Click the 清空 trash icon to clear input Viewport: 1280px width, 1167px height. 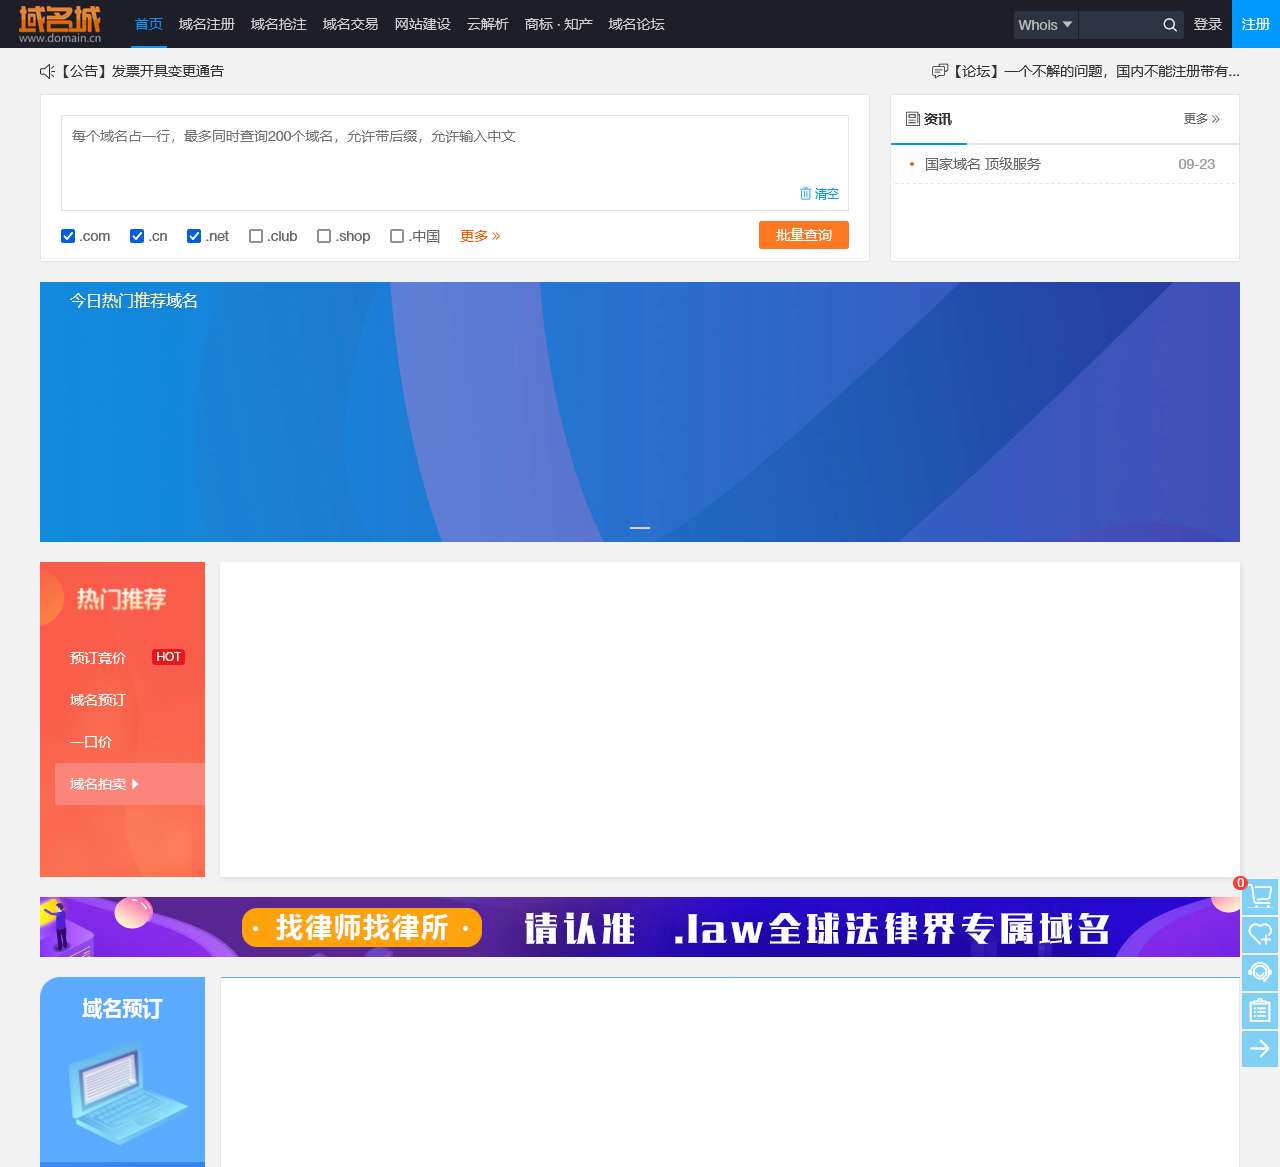808,193
